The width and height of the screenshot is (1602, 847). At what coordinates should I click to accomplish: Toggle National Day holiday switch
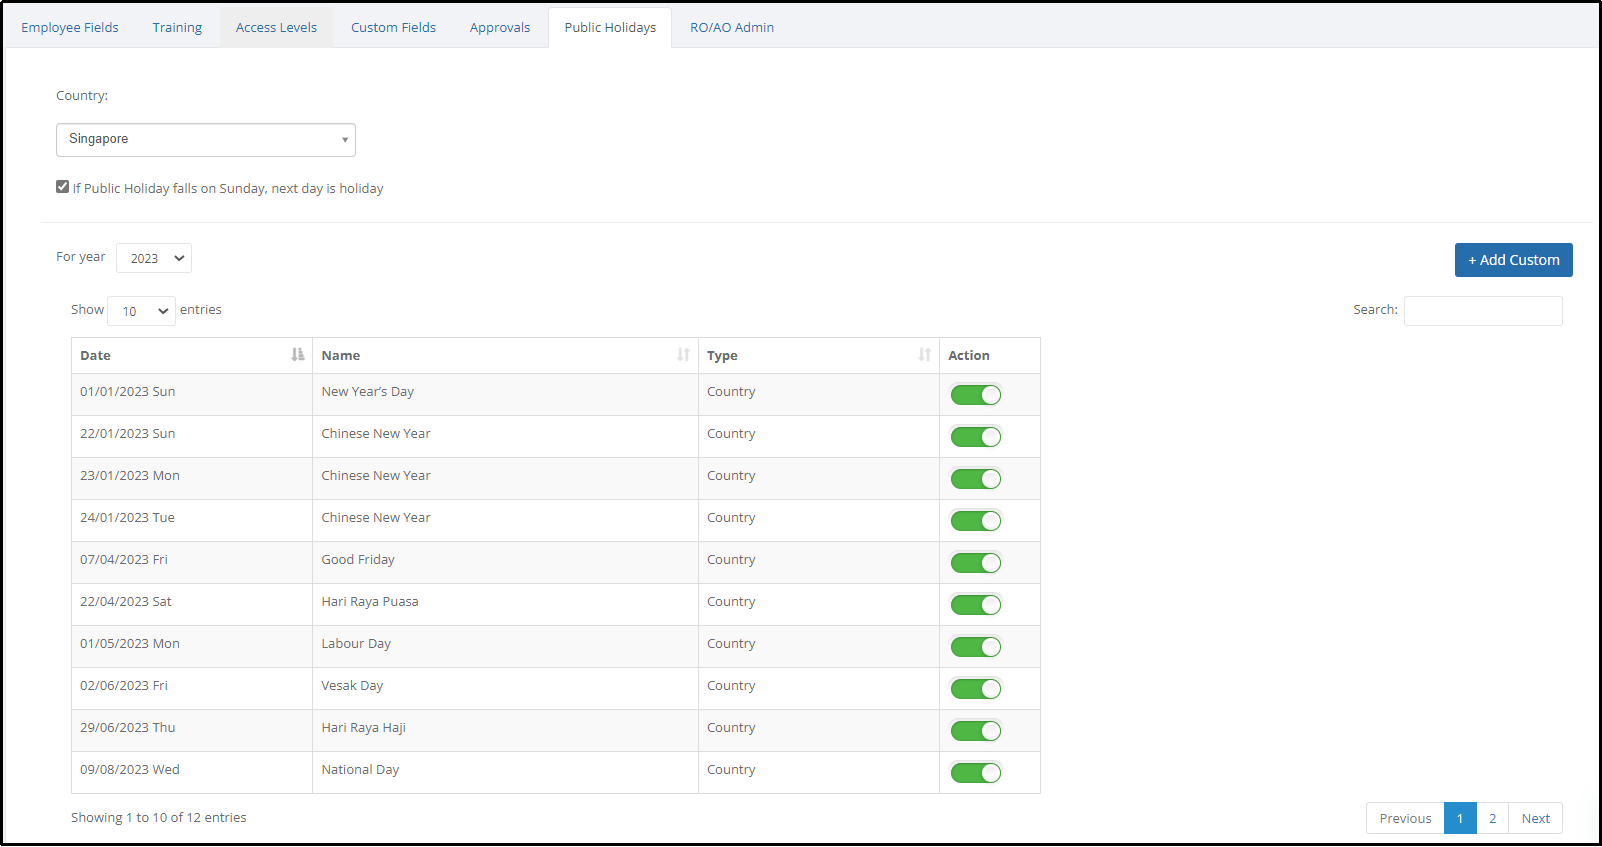[976, 773]
